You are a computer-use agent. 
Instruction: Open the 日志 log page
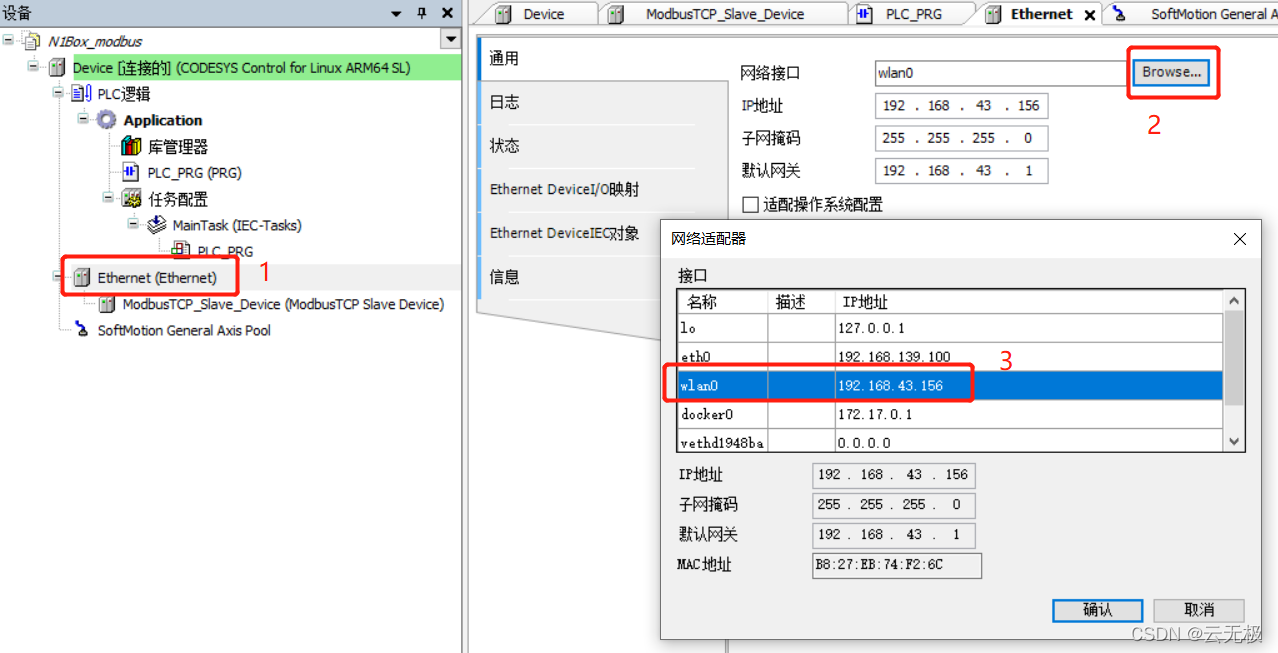tap(503, 101)
